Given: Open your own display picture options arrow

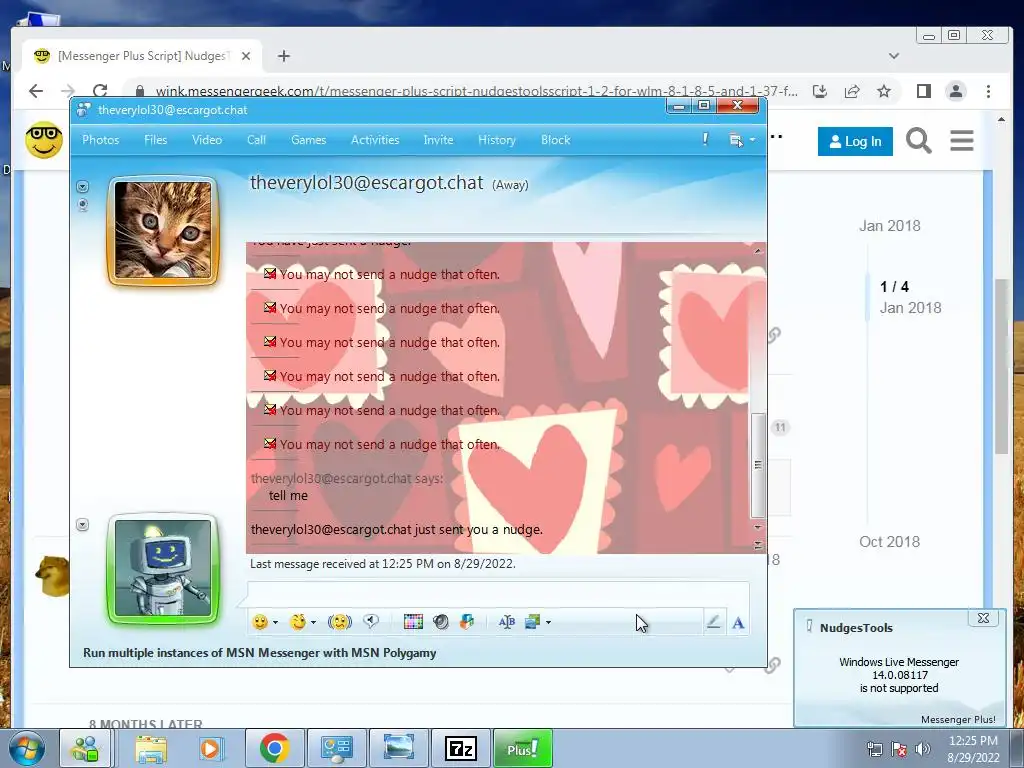Looking at the screenshot, I should 82,524.
